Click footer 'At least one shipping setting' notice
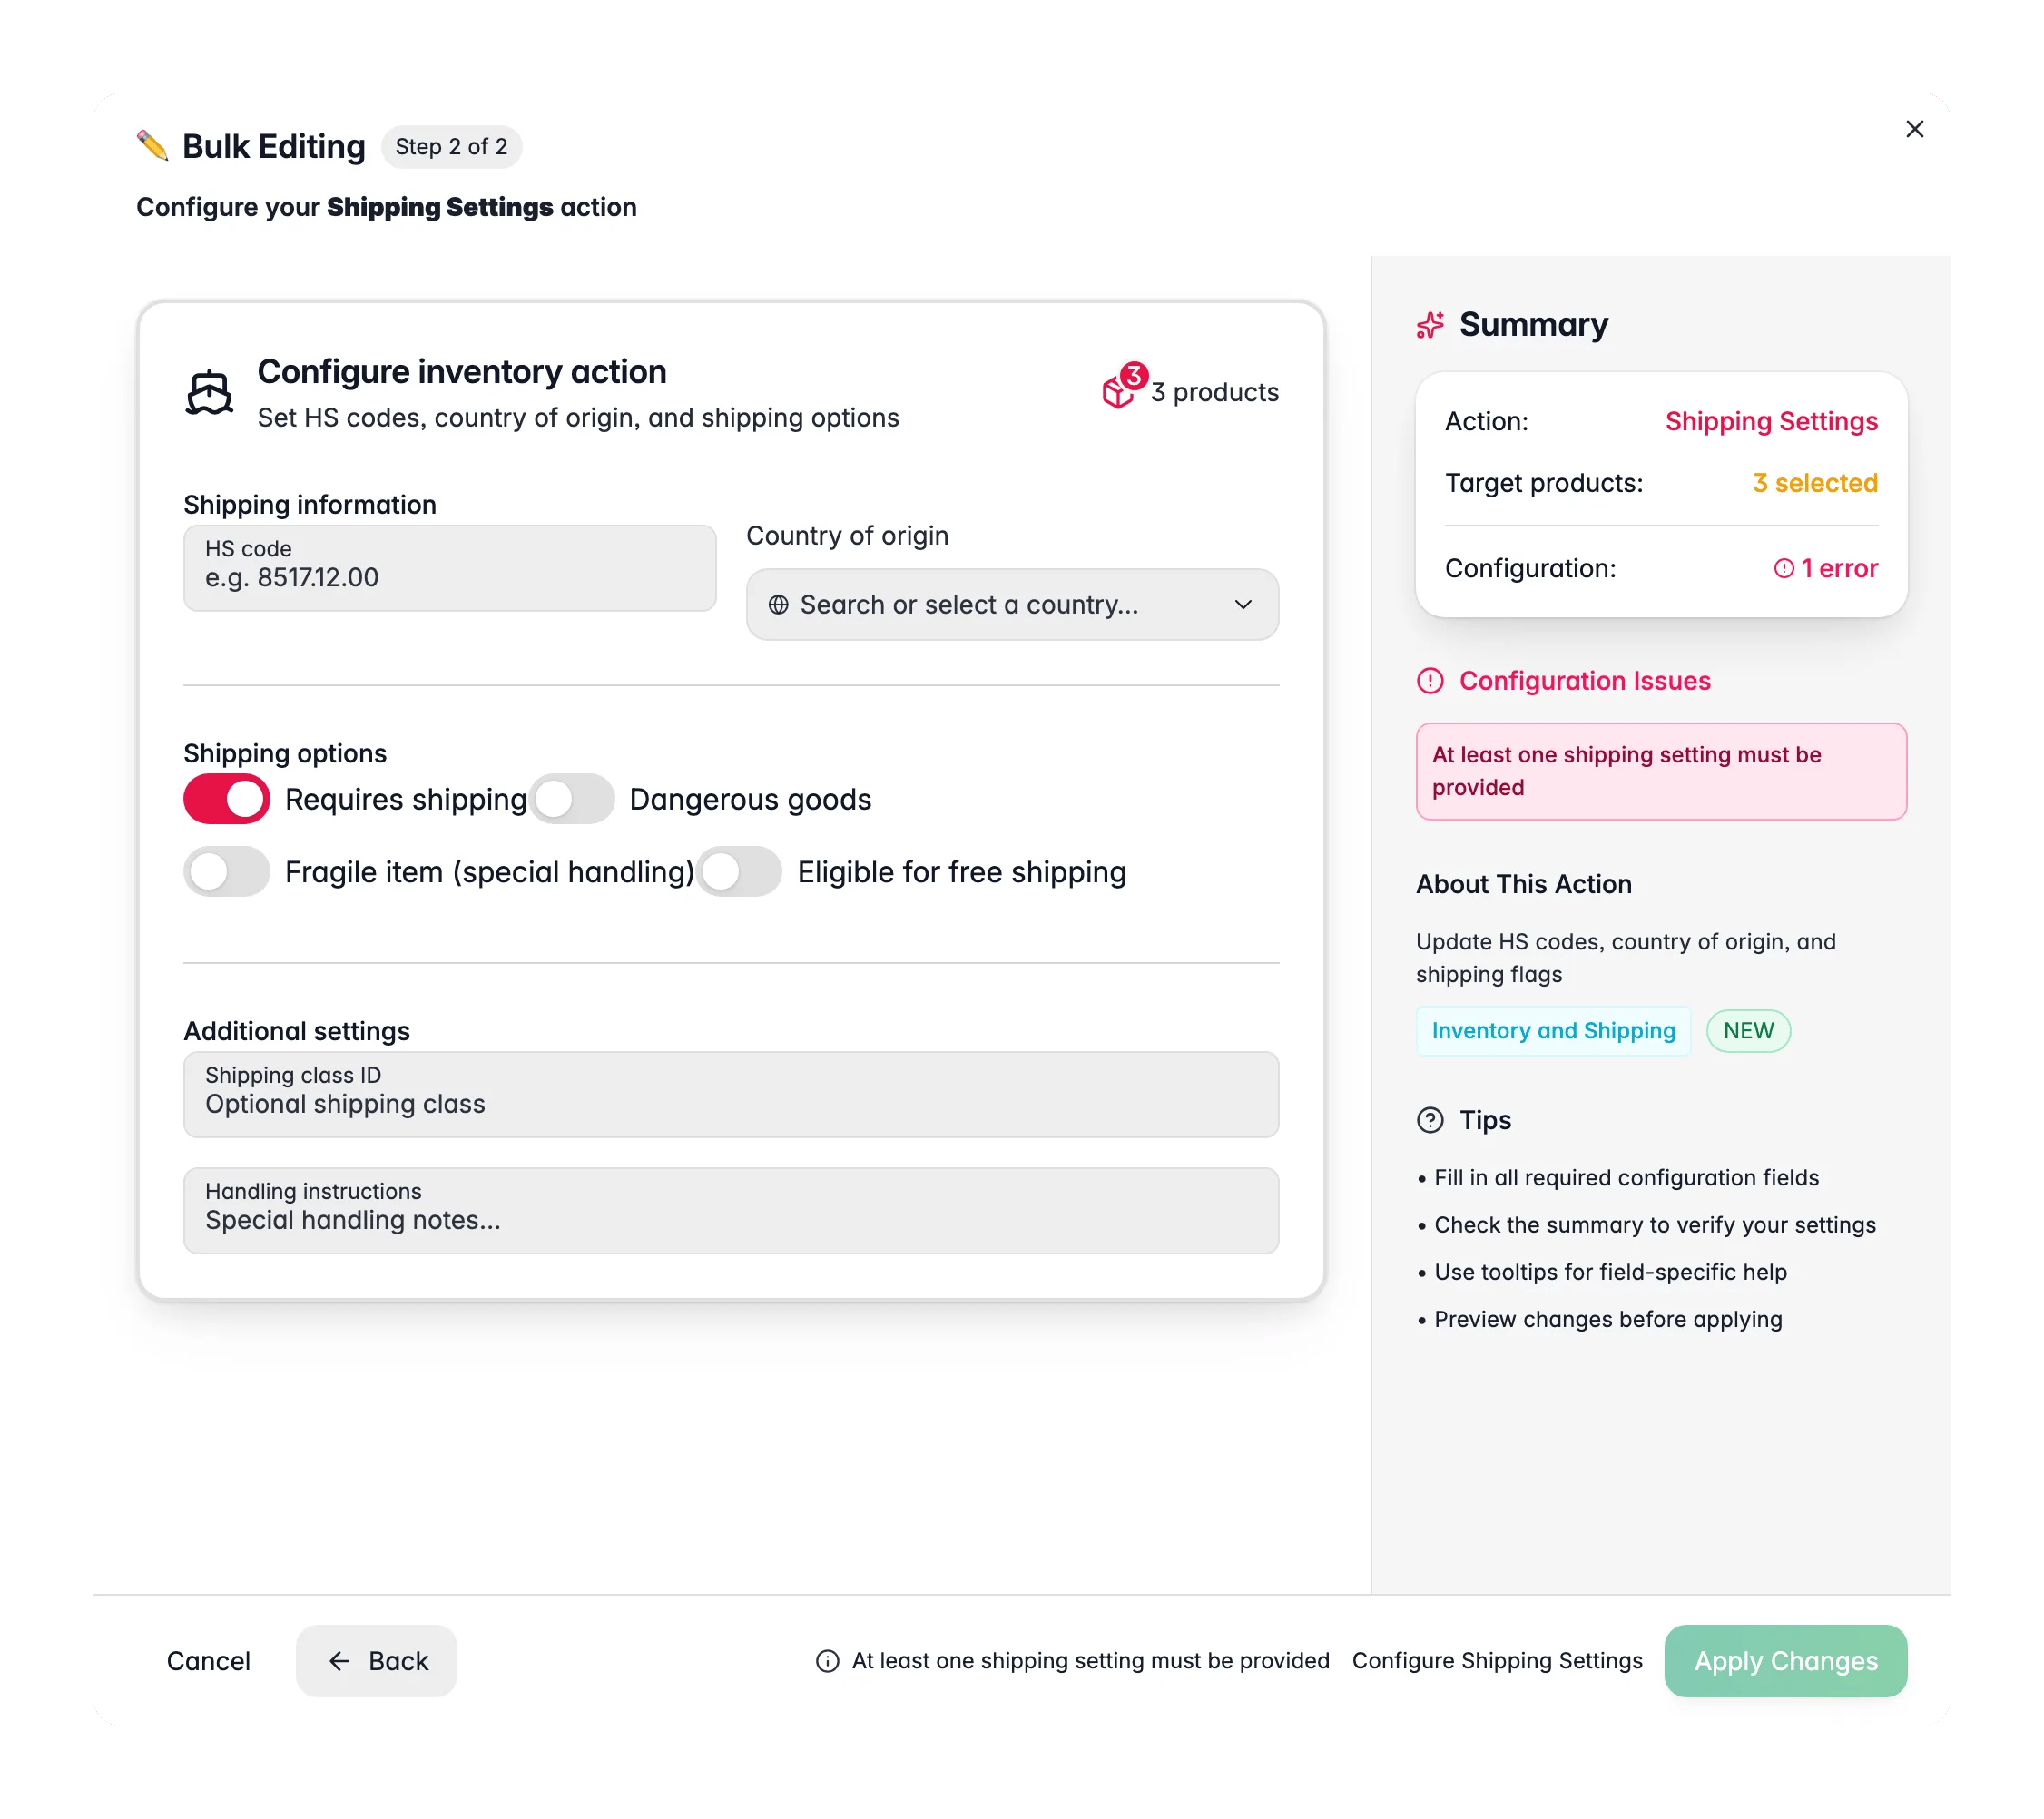The width and height of the screenshot is (2044, 1819). click(1090, 1661)
